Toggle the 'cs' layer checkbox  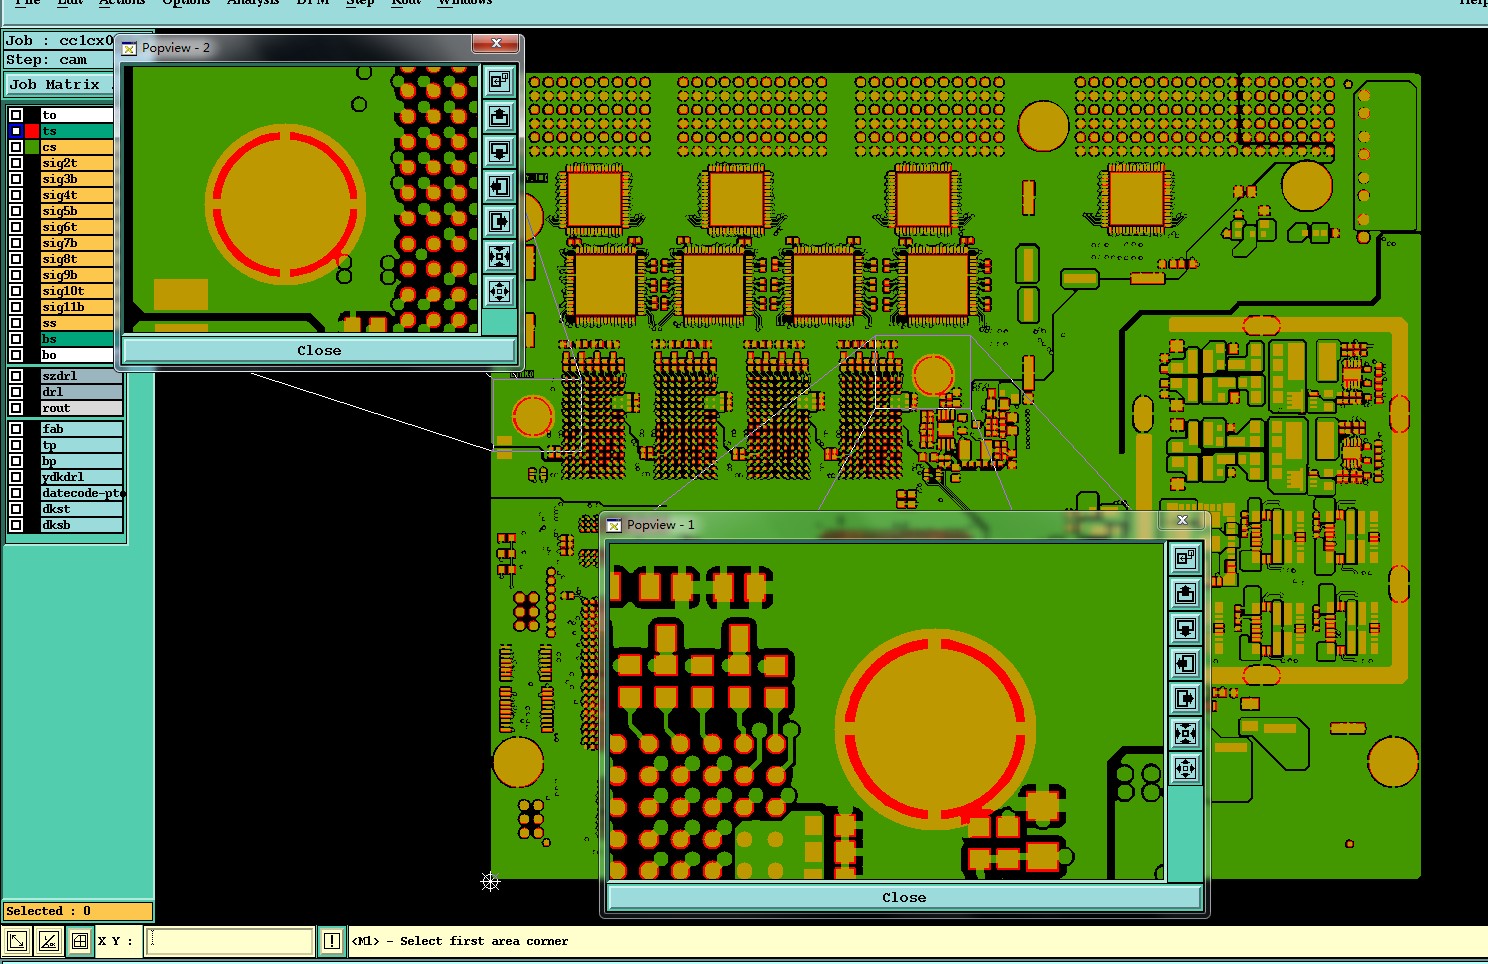click(x=16, y=147)
